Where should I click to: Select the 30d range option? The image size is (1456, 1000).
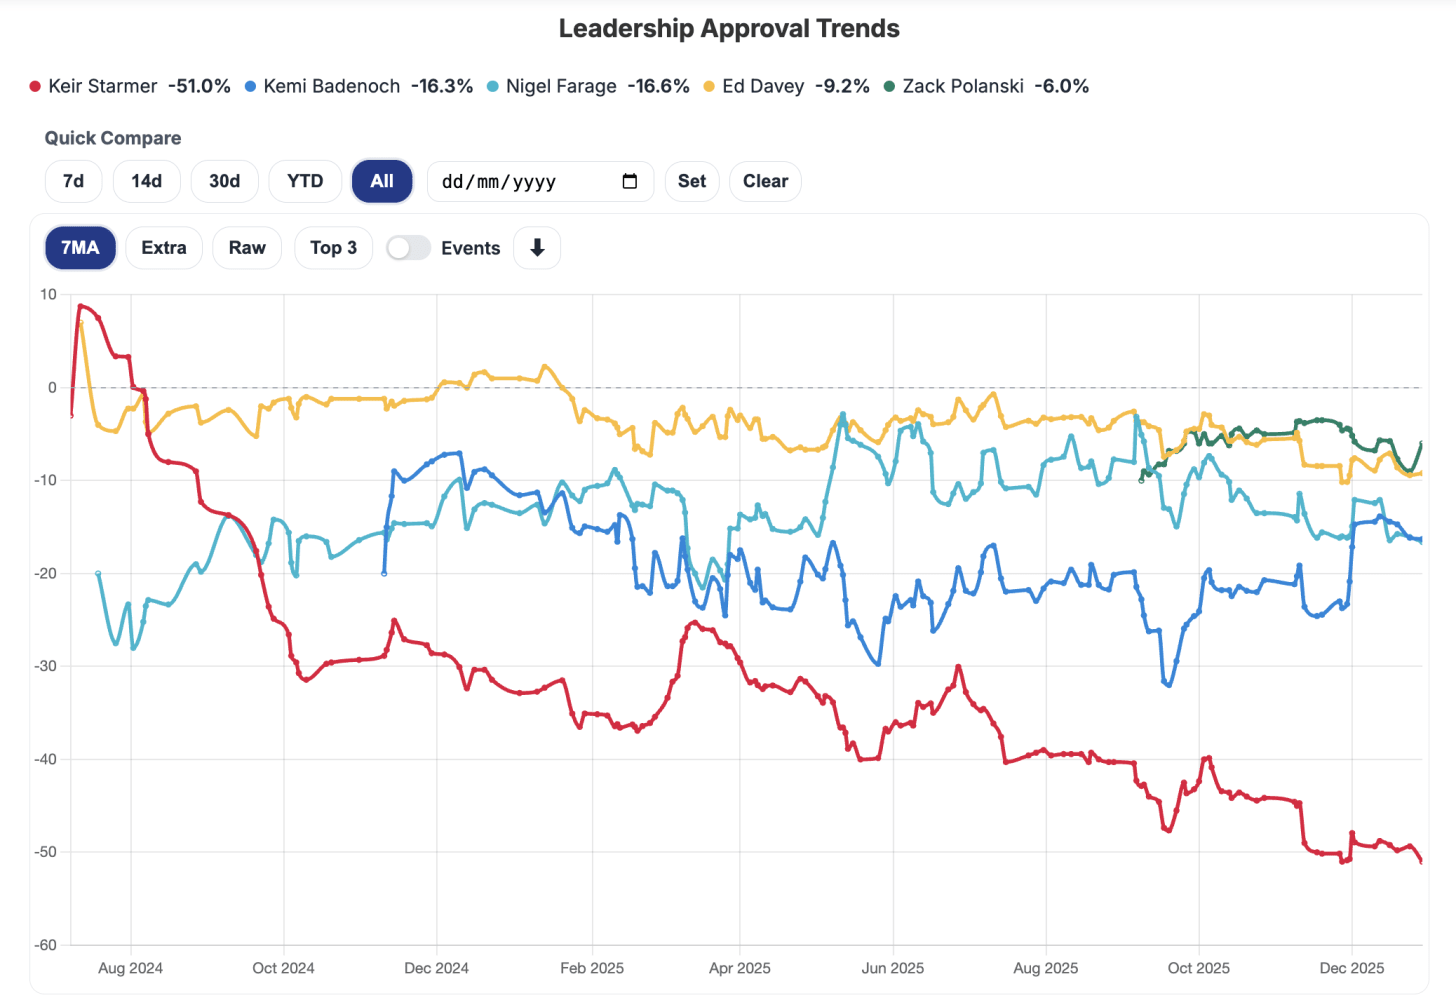(x=224, y=181)
